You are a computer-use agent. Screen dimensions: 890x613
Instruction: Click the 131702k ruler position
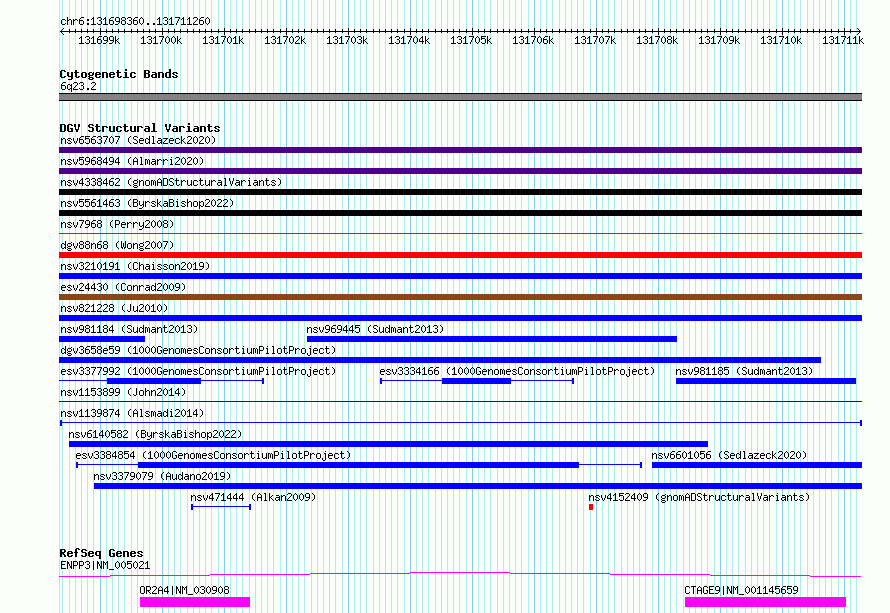point(285,40)
